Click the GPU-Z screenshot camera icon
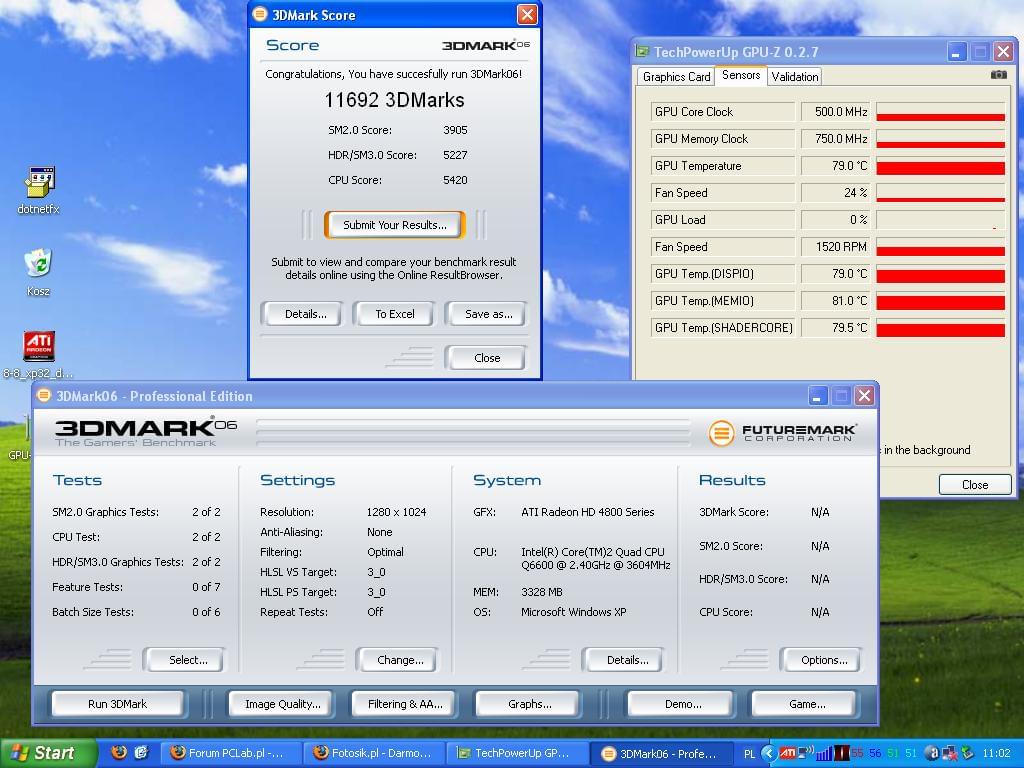1024x768 pixels. point(998,74)
